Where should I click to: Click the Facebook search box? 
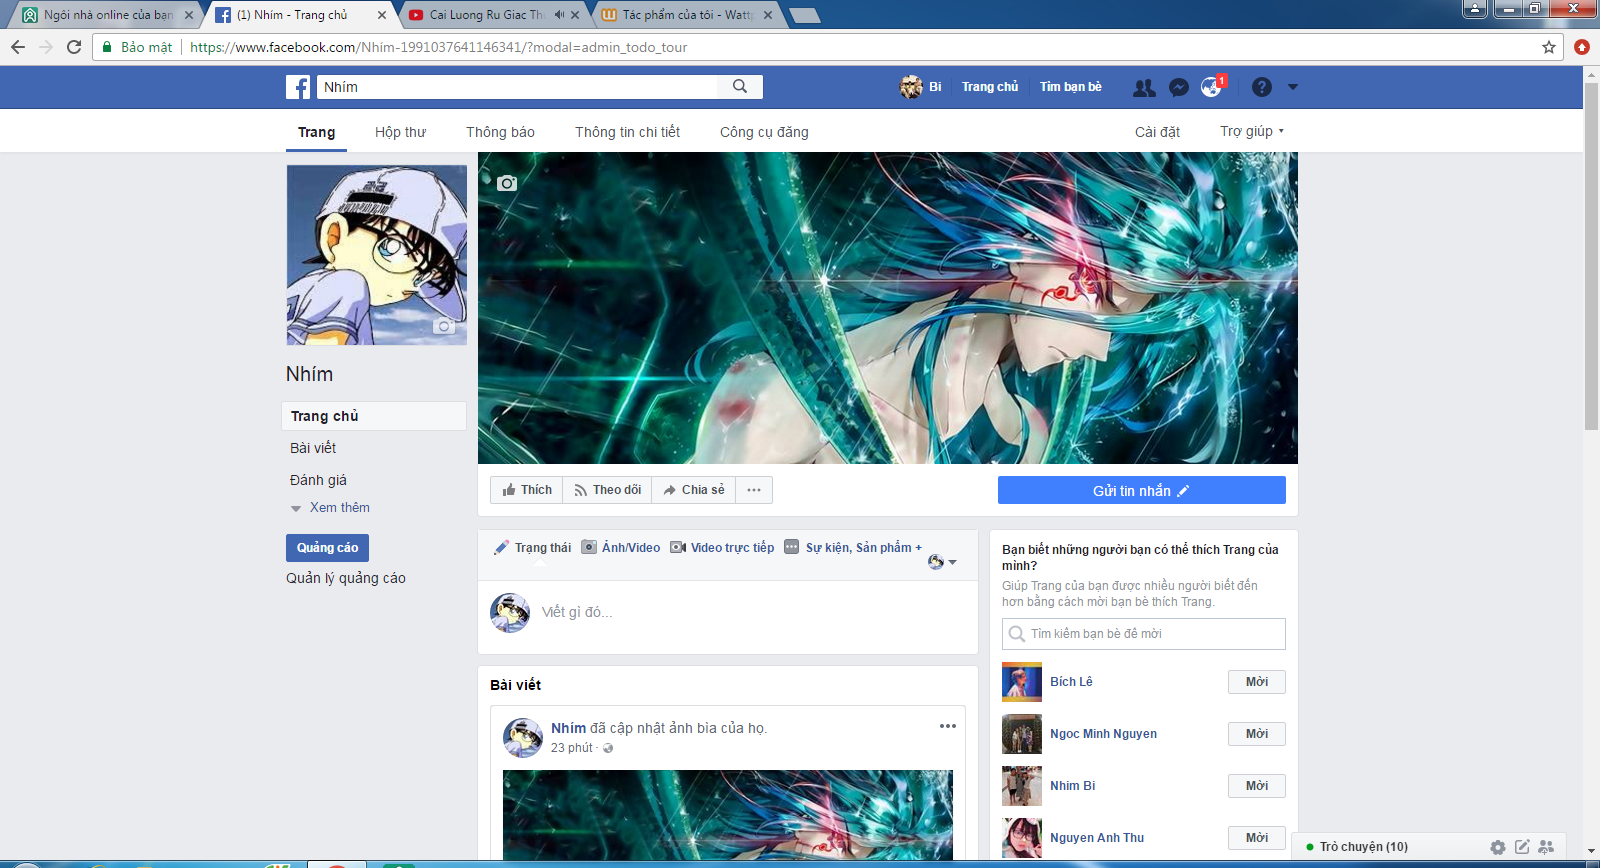518,87
